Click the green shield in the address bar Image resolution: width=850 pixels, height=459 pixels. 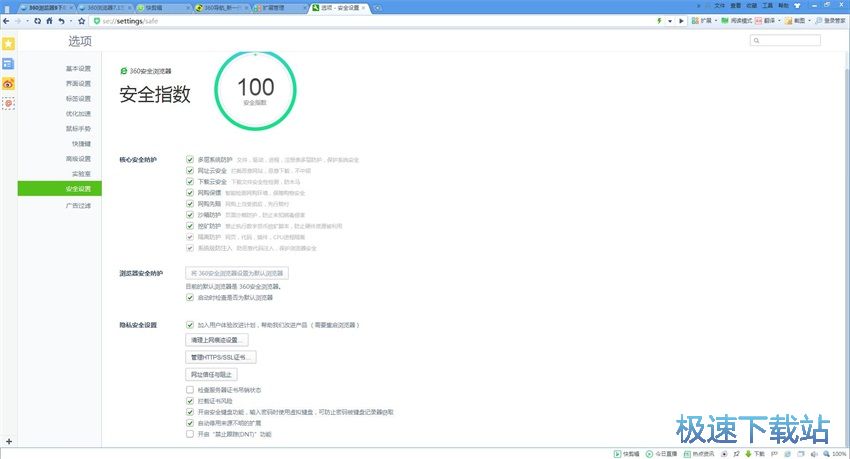[x=96, y=21]
